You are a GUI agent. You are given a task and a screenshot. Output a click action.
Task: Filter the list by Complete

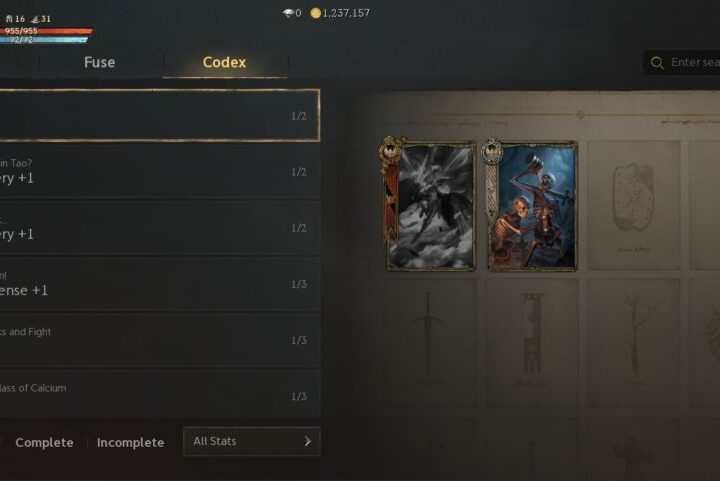(44, 442)
